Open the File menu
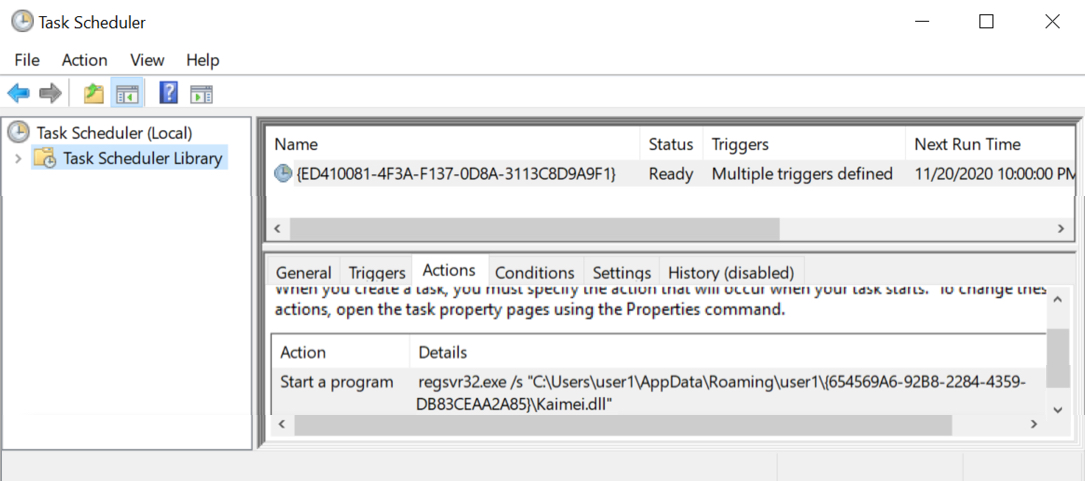The width and height of the screenshot is (1085, 481). click(x=27, y=60)
